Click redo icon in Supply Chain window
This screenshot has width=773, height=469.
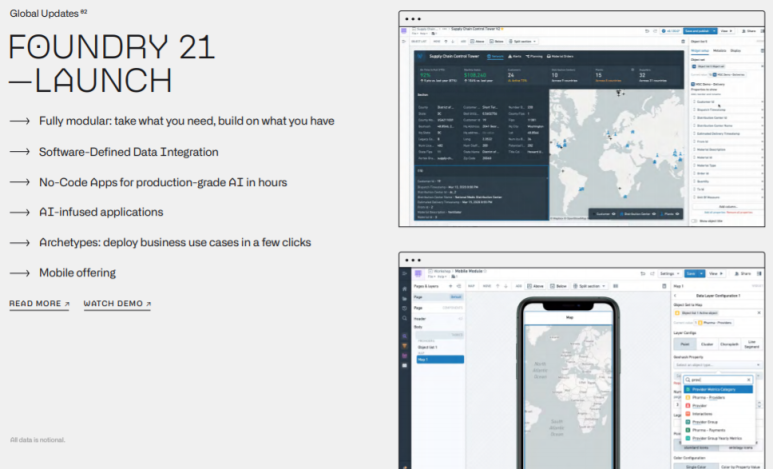coord(655,31)
